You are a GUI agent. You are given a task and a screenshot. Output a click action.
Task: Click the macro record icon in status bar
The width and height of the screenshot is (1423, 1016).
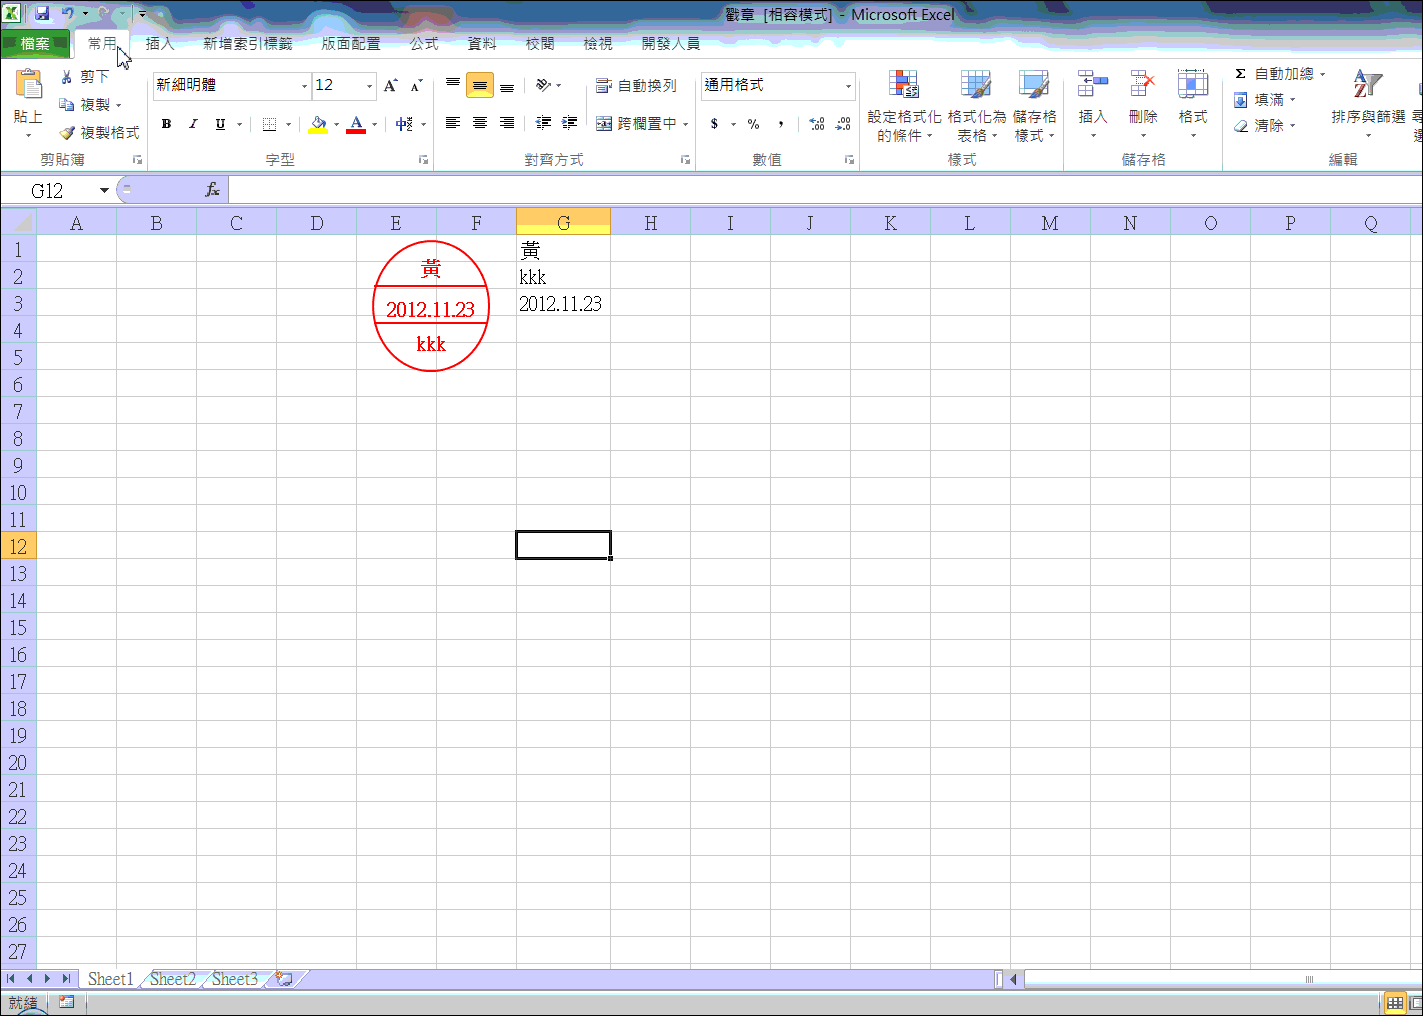66,1002
